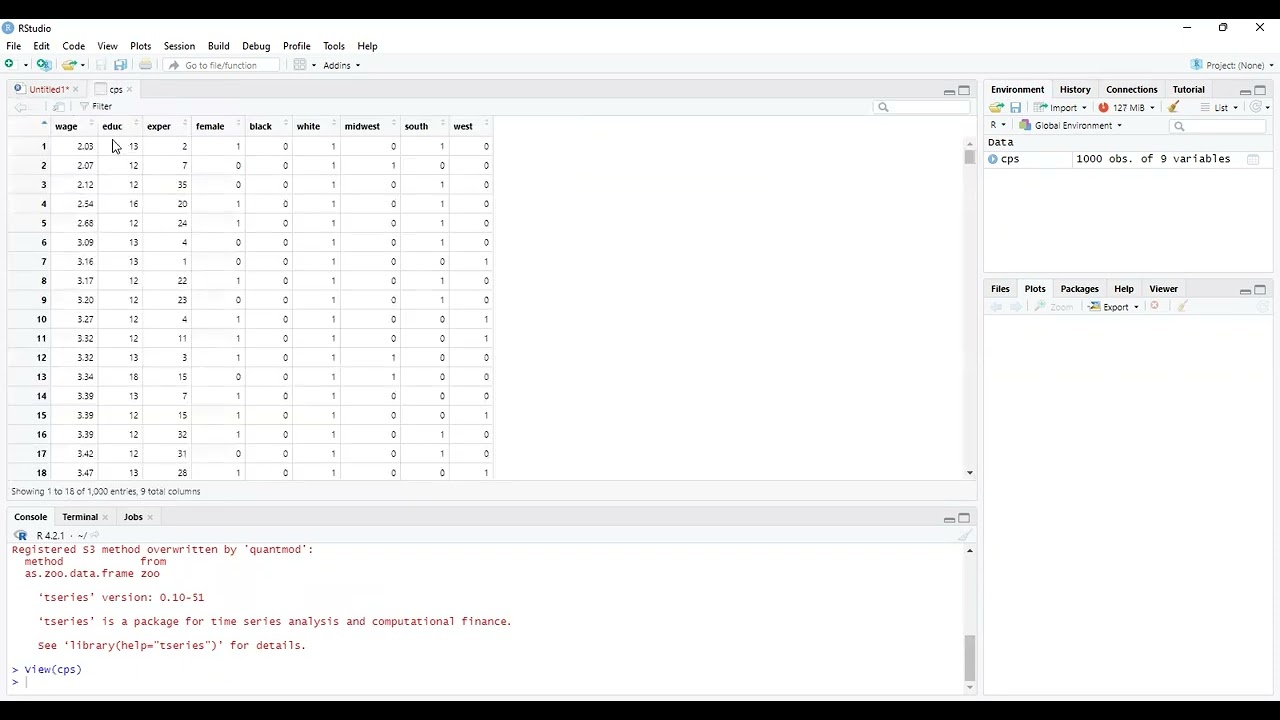Viewport: 1280px width, 720px height.
Task: Switch to the Packages tab
Action: [x=1079, y=289]
